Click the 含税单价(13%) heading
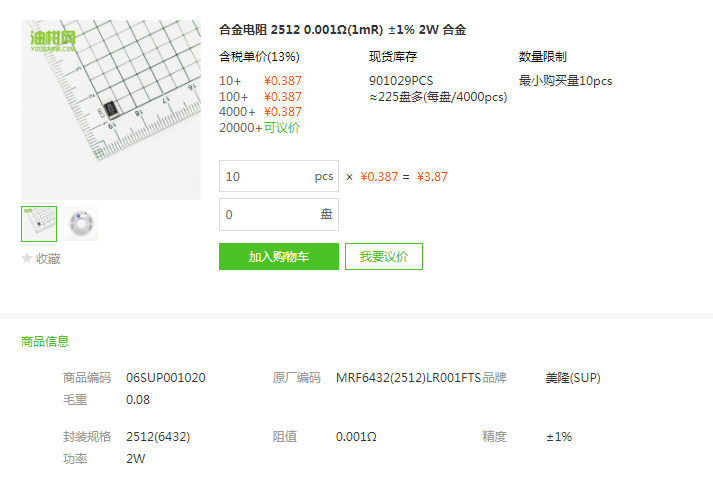This screenshot has height=481, width=713. point(259,57)
